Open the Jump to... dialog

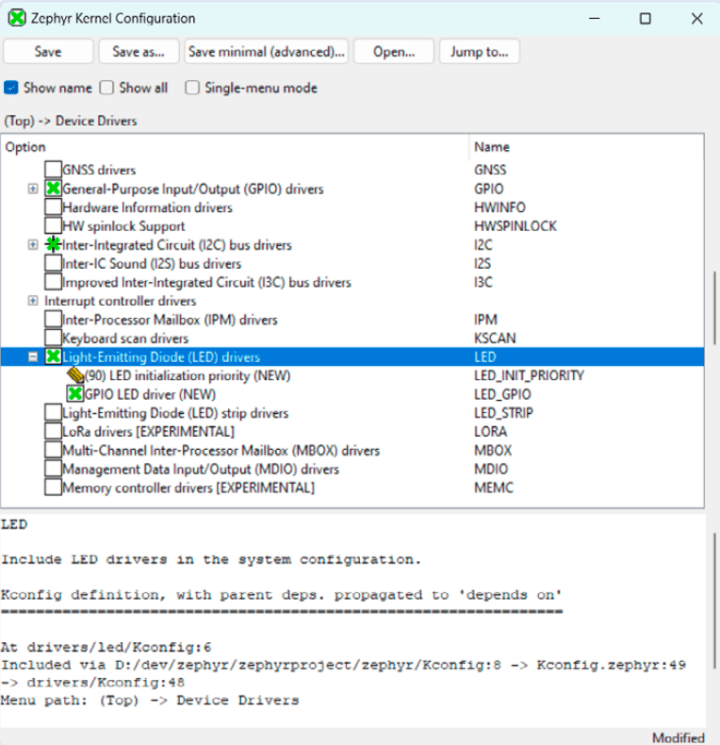[x=479, y=52]
